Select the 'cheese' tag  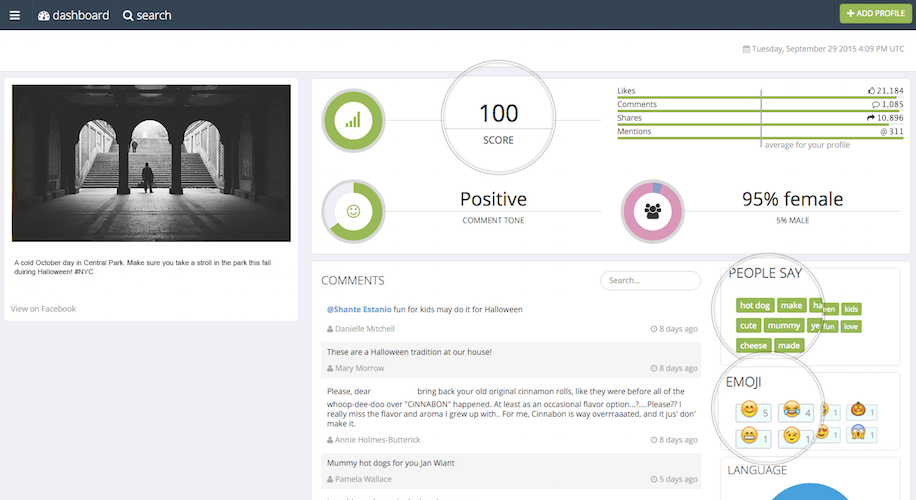[x=753, y=345]
